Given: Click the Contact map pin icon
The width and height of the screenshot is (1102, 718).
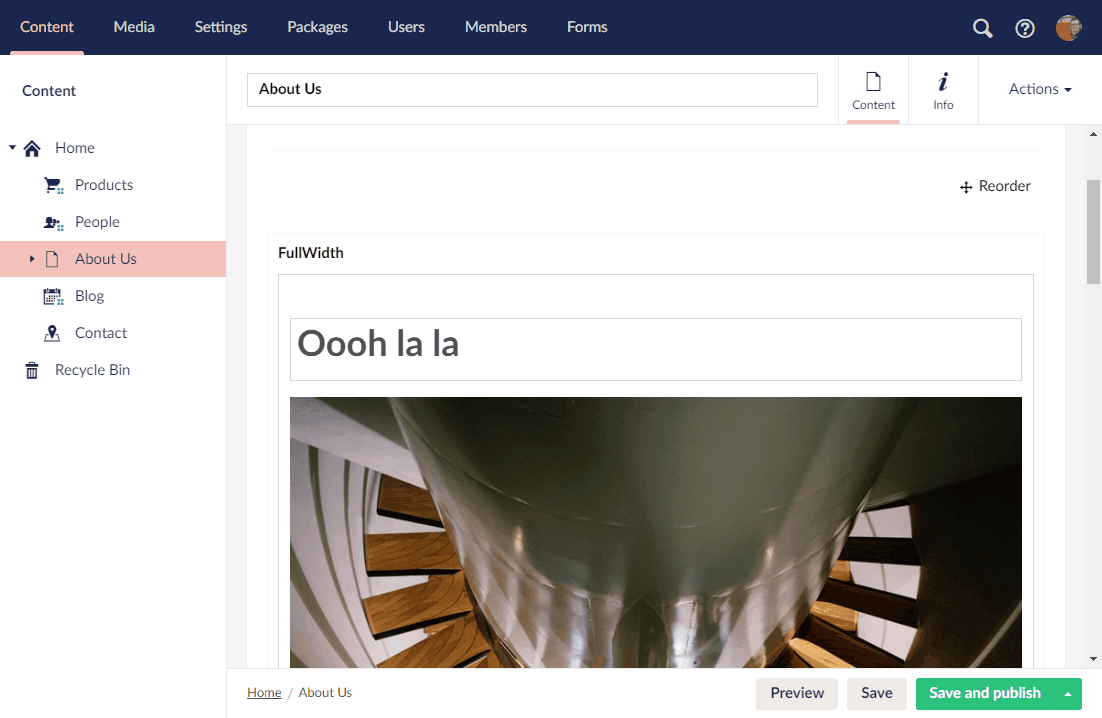Looking at the screenshot, I should [x=52, y=333].
